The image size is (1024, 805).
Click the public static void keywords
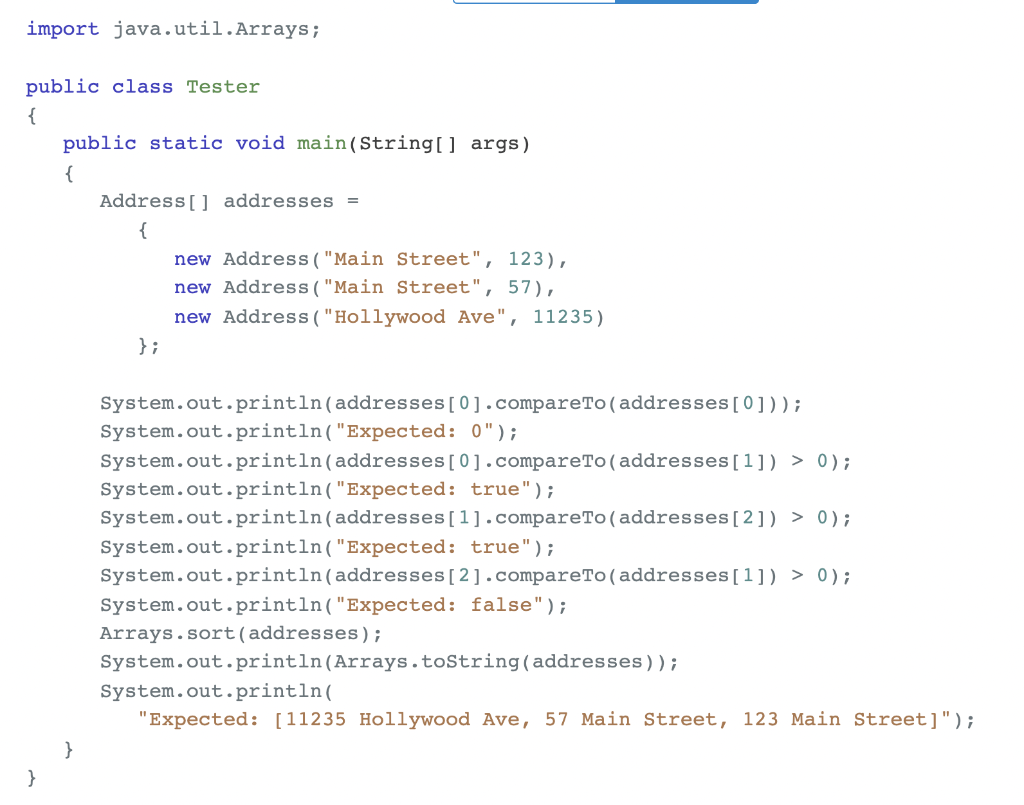coord(177,143)
